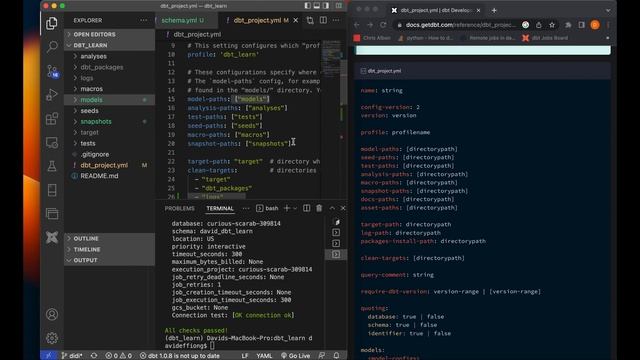640x360 pixels.
Task: Open the Manage gear menu
Action: (x=52, y=338)
